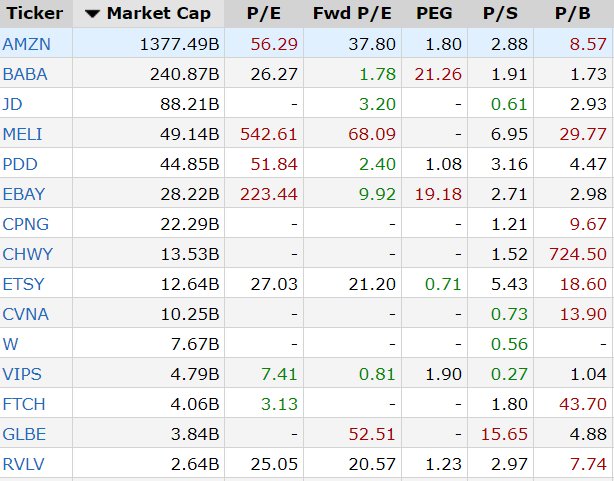Select MELI market cap 49.14B
The height and width of the screenshot is (481, 614).
pyautogui.click(x=190, y=134)
